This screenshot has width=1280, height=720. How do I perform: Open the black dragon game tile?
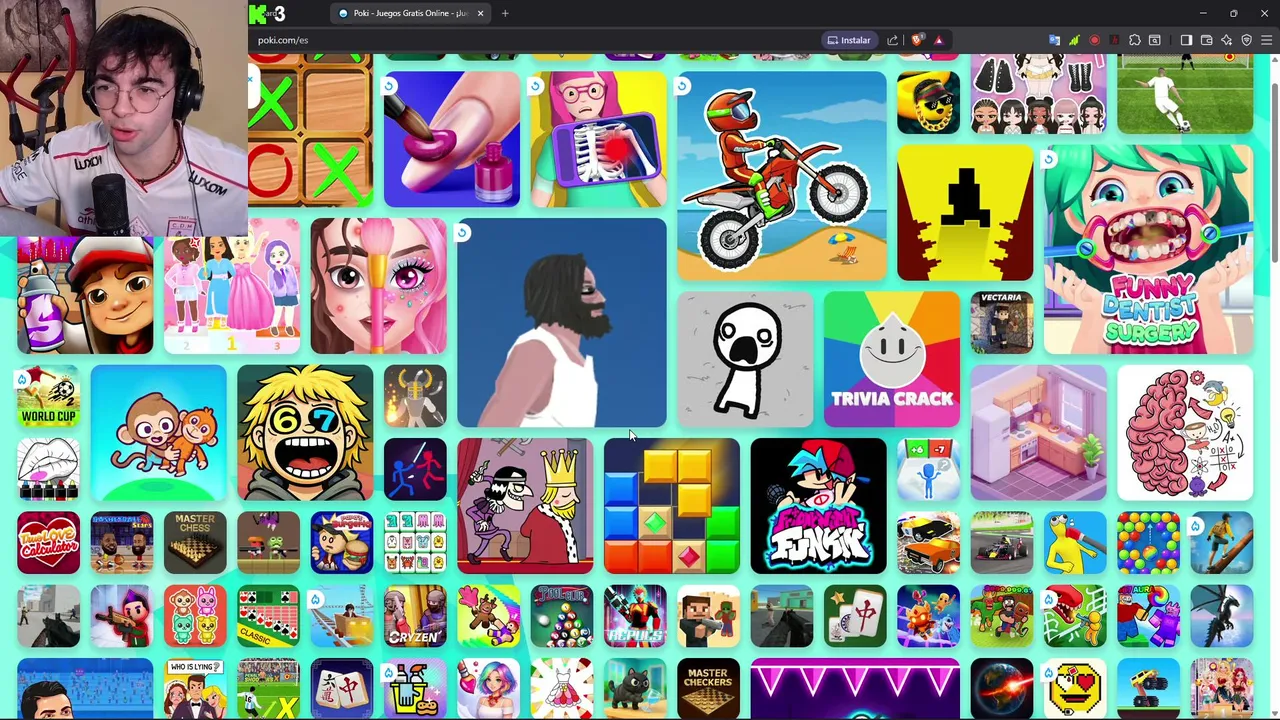1221,616
